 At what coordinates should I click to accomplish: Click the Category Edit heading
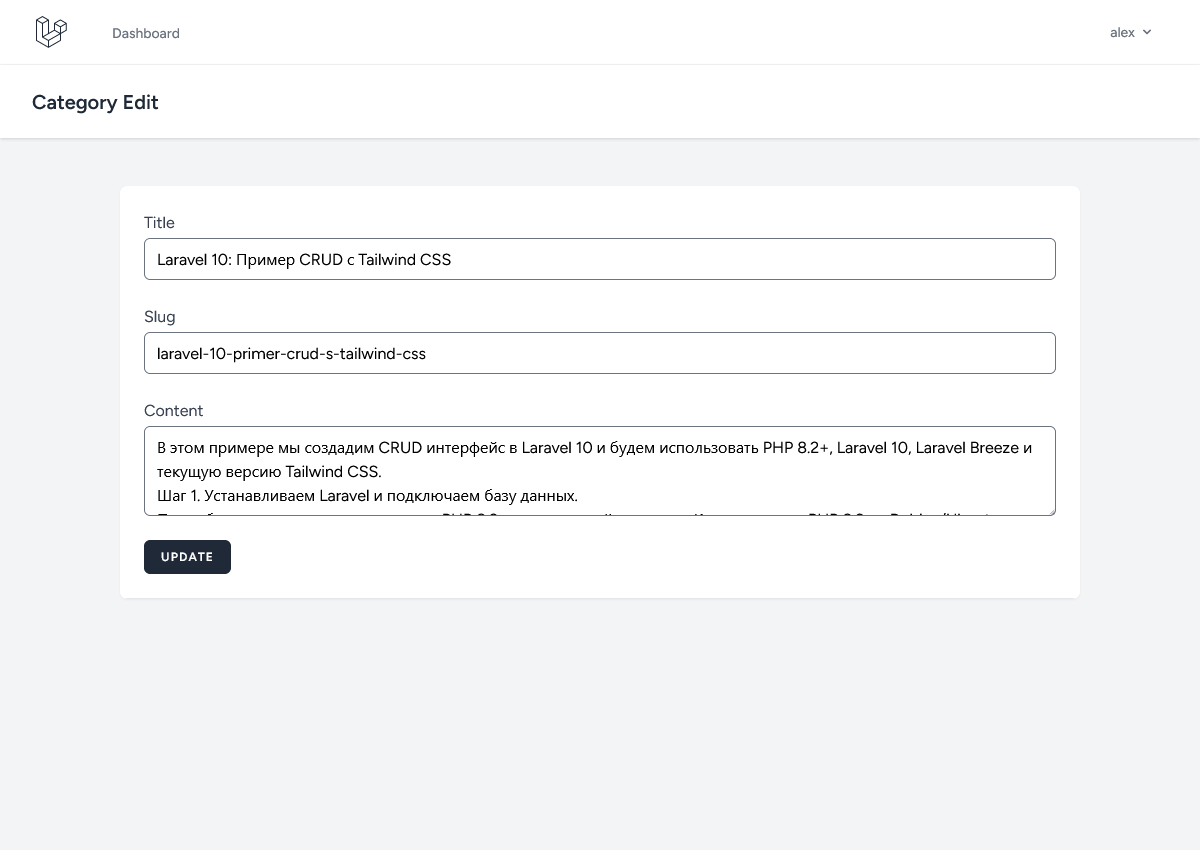95,102
